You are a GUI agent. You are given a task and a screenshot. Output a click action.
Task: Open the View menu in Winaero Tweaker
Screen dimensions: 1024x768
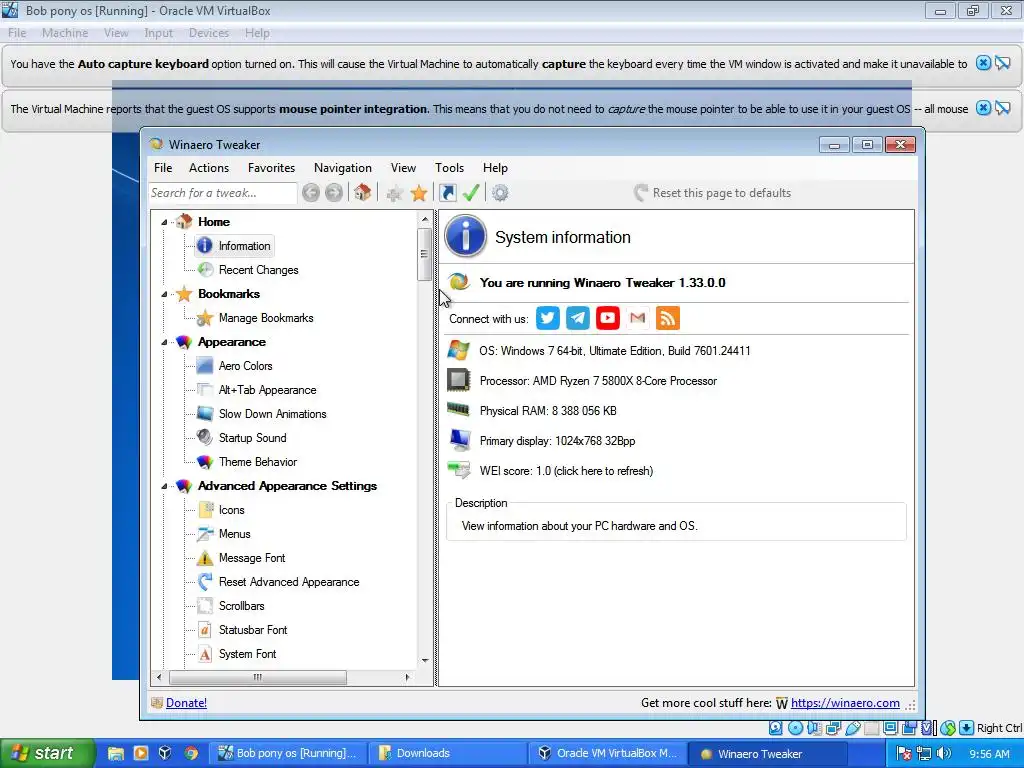(x=404, y=168)
